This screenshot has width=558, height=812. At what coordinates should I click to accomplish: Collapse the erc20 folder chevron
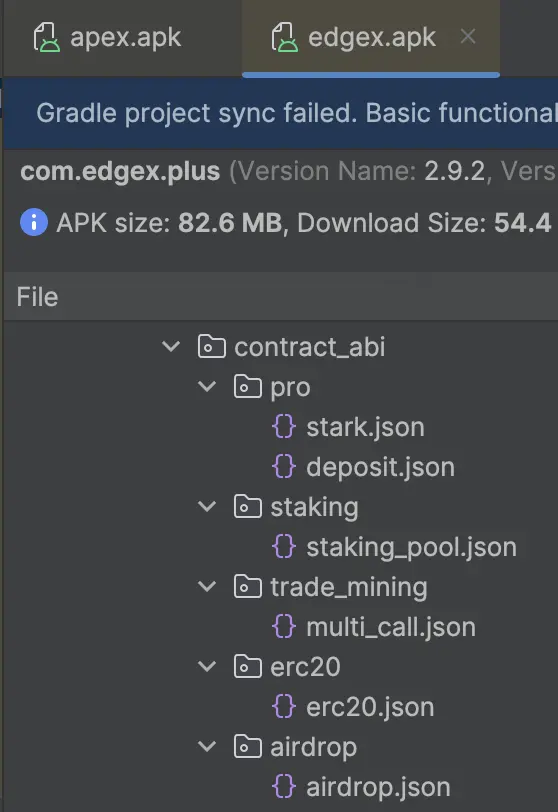click(207, 667)
